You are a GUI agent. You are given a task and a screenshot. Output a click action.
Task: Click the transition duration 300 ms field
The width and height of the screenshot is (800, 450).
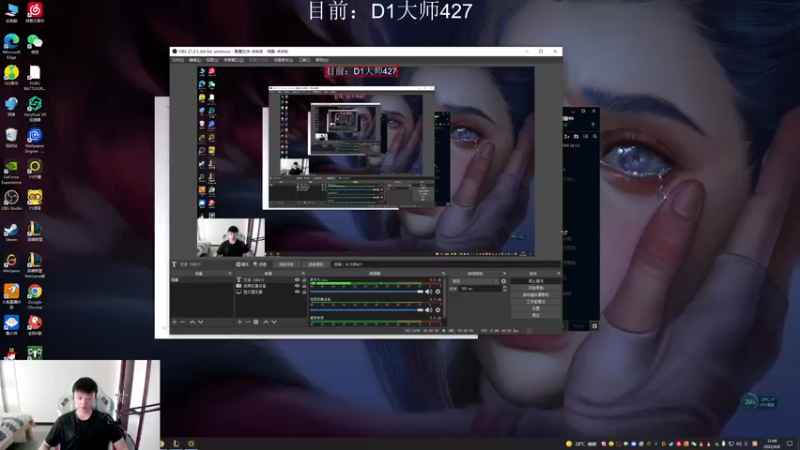(480, 289)
